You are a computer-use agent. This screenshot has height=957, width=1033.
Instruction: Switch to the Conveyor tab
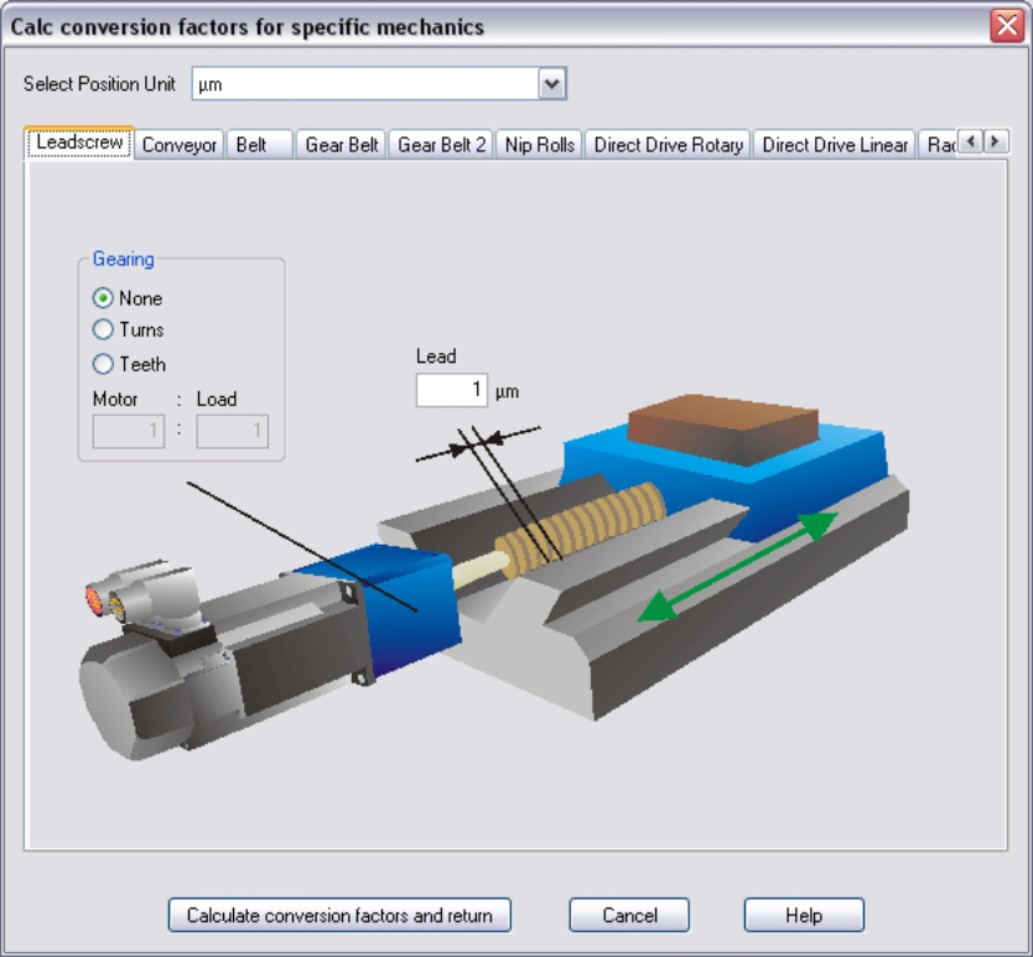click(179, 145)
